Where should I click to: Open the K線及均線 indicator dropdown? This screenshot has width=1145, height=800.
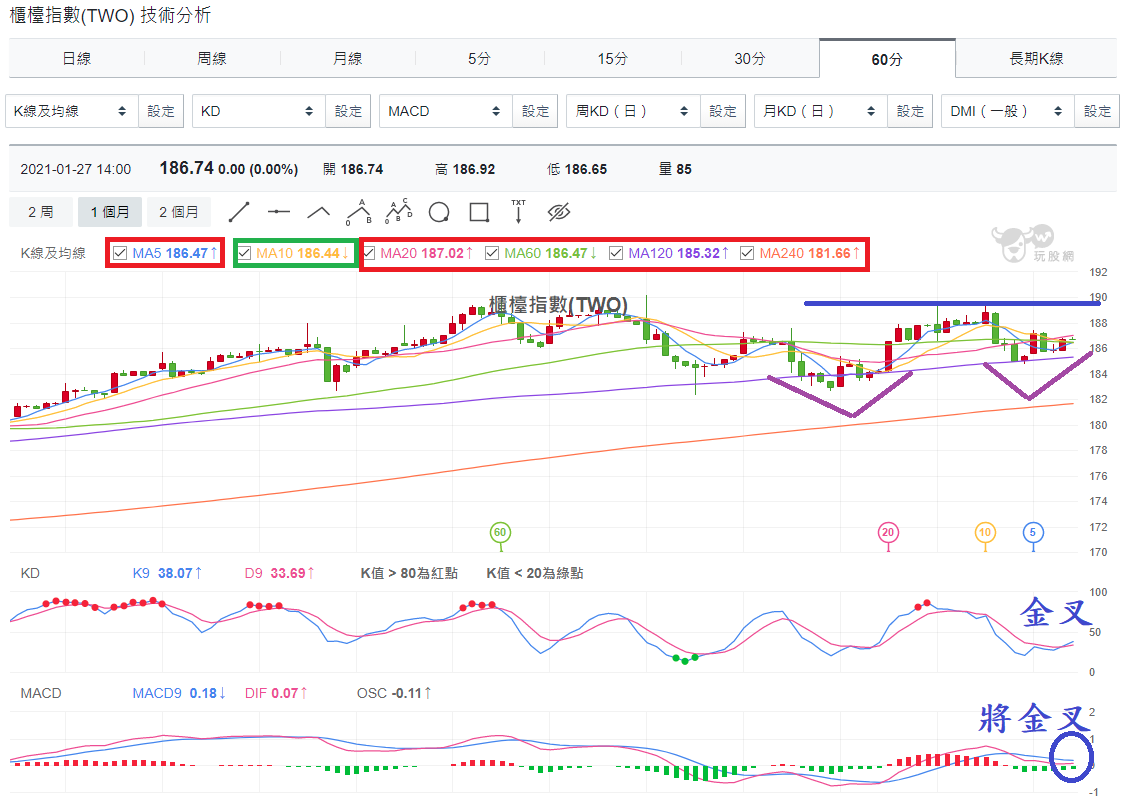tap(72, 111)
